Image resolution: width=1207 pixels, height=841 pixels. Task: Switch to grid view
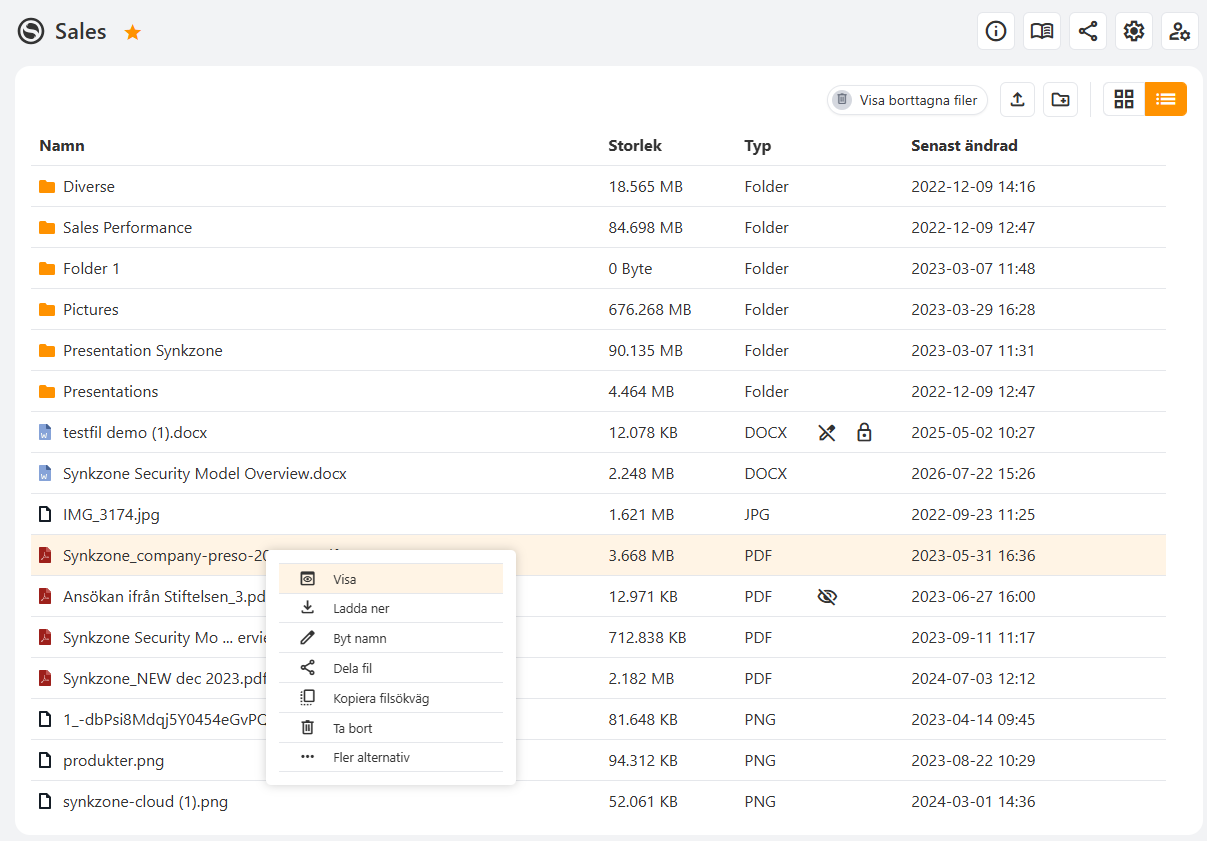1124,99
